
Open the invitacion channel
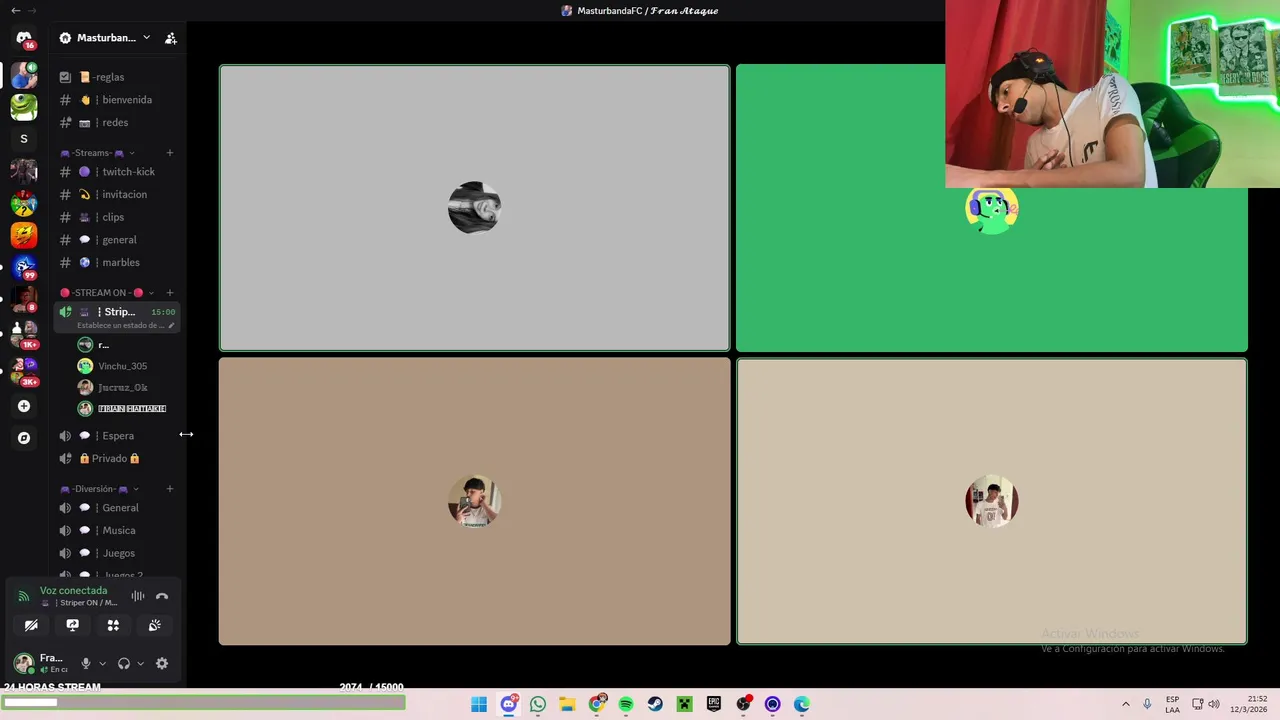pos(117,194)
